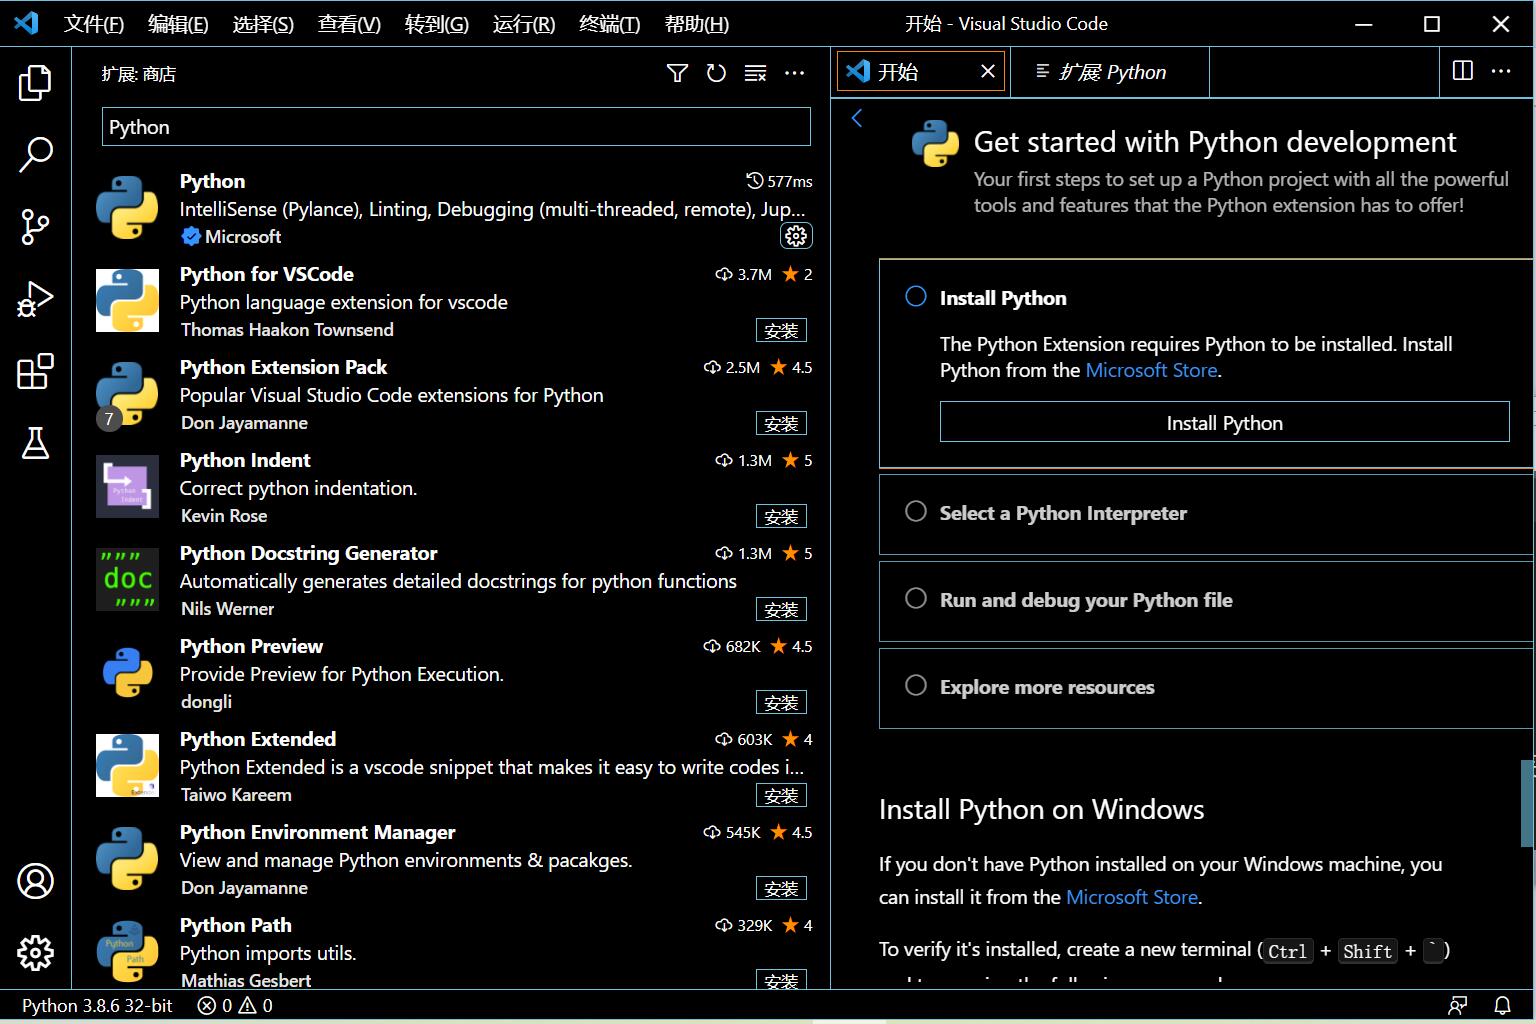The image size is (1536, 1024).
Task: Install the Python Extended extension
Action: (x=781, y=795)
